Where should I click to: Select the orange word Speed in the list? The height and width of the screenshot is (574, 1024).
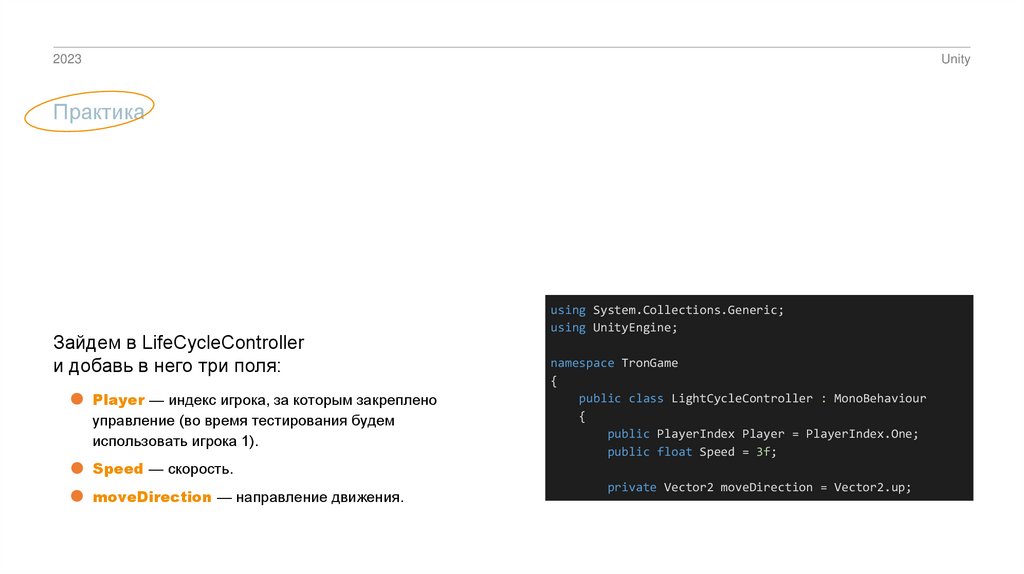tap(118, 469)
